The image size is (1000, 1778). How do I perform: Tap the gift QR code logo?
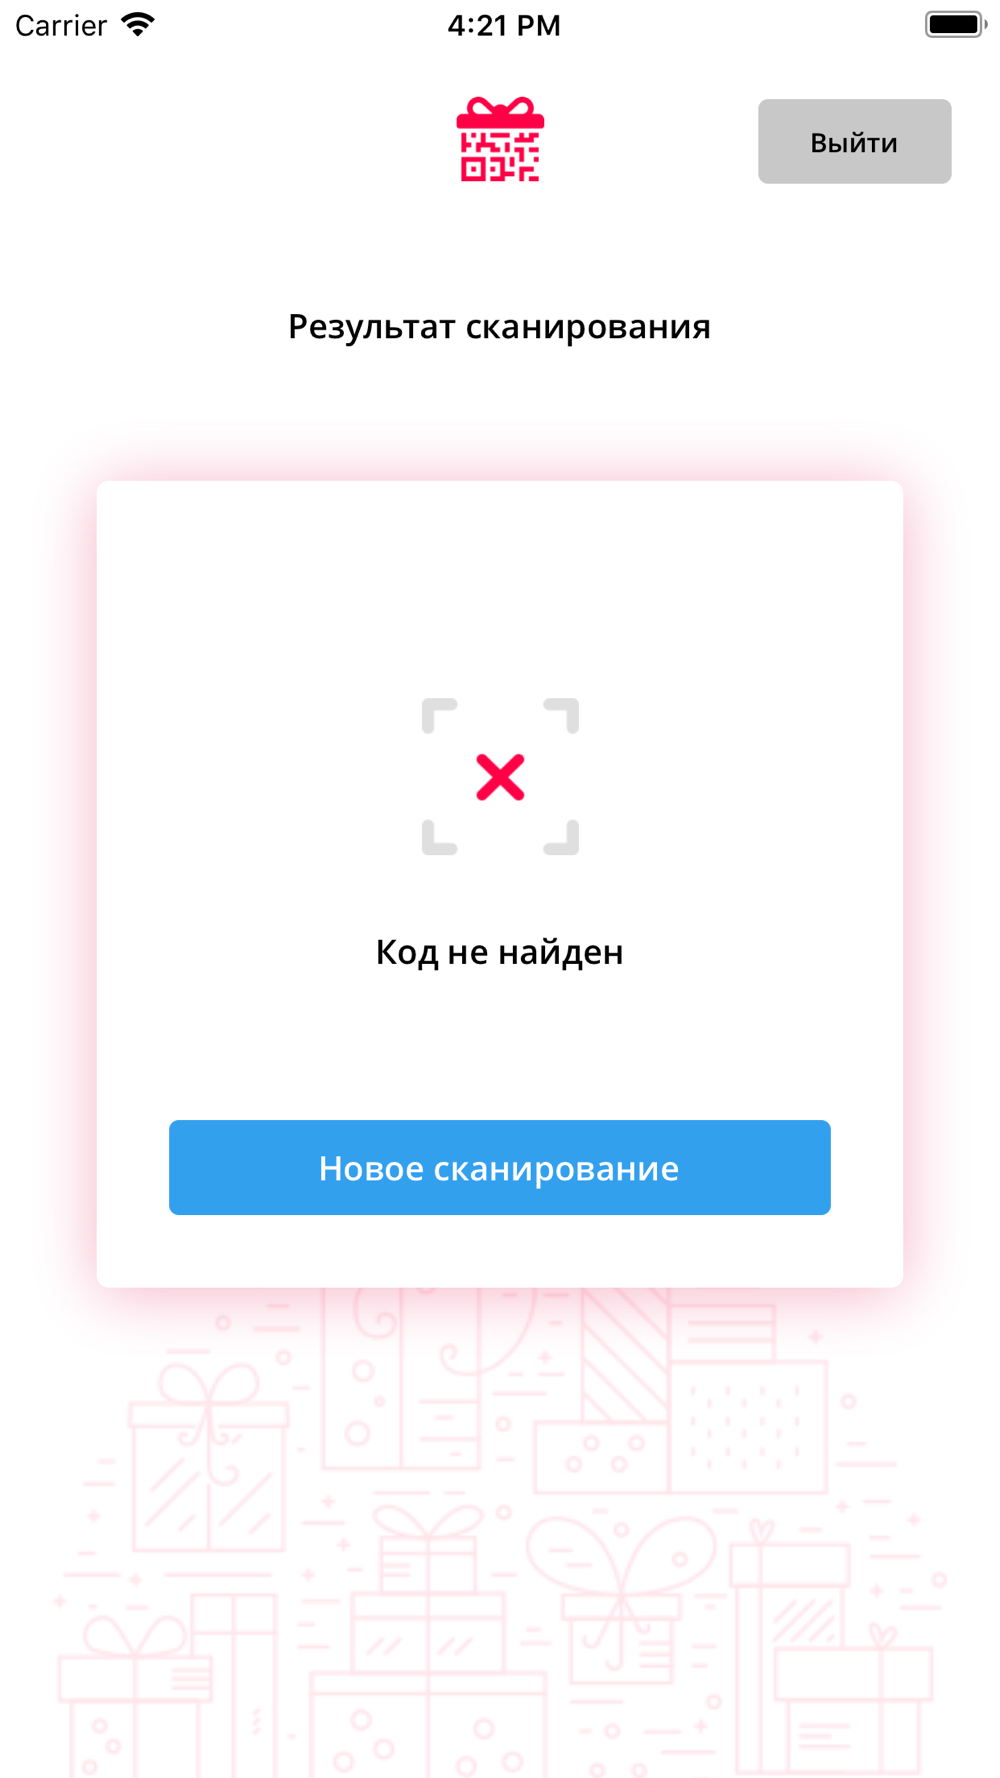pos(500,140)
